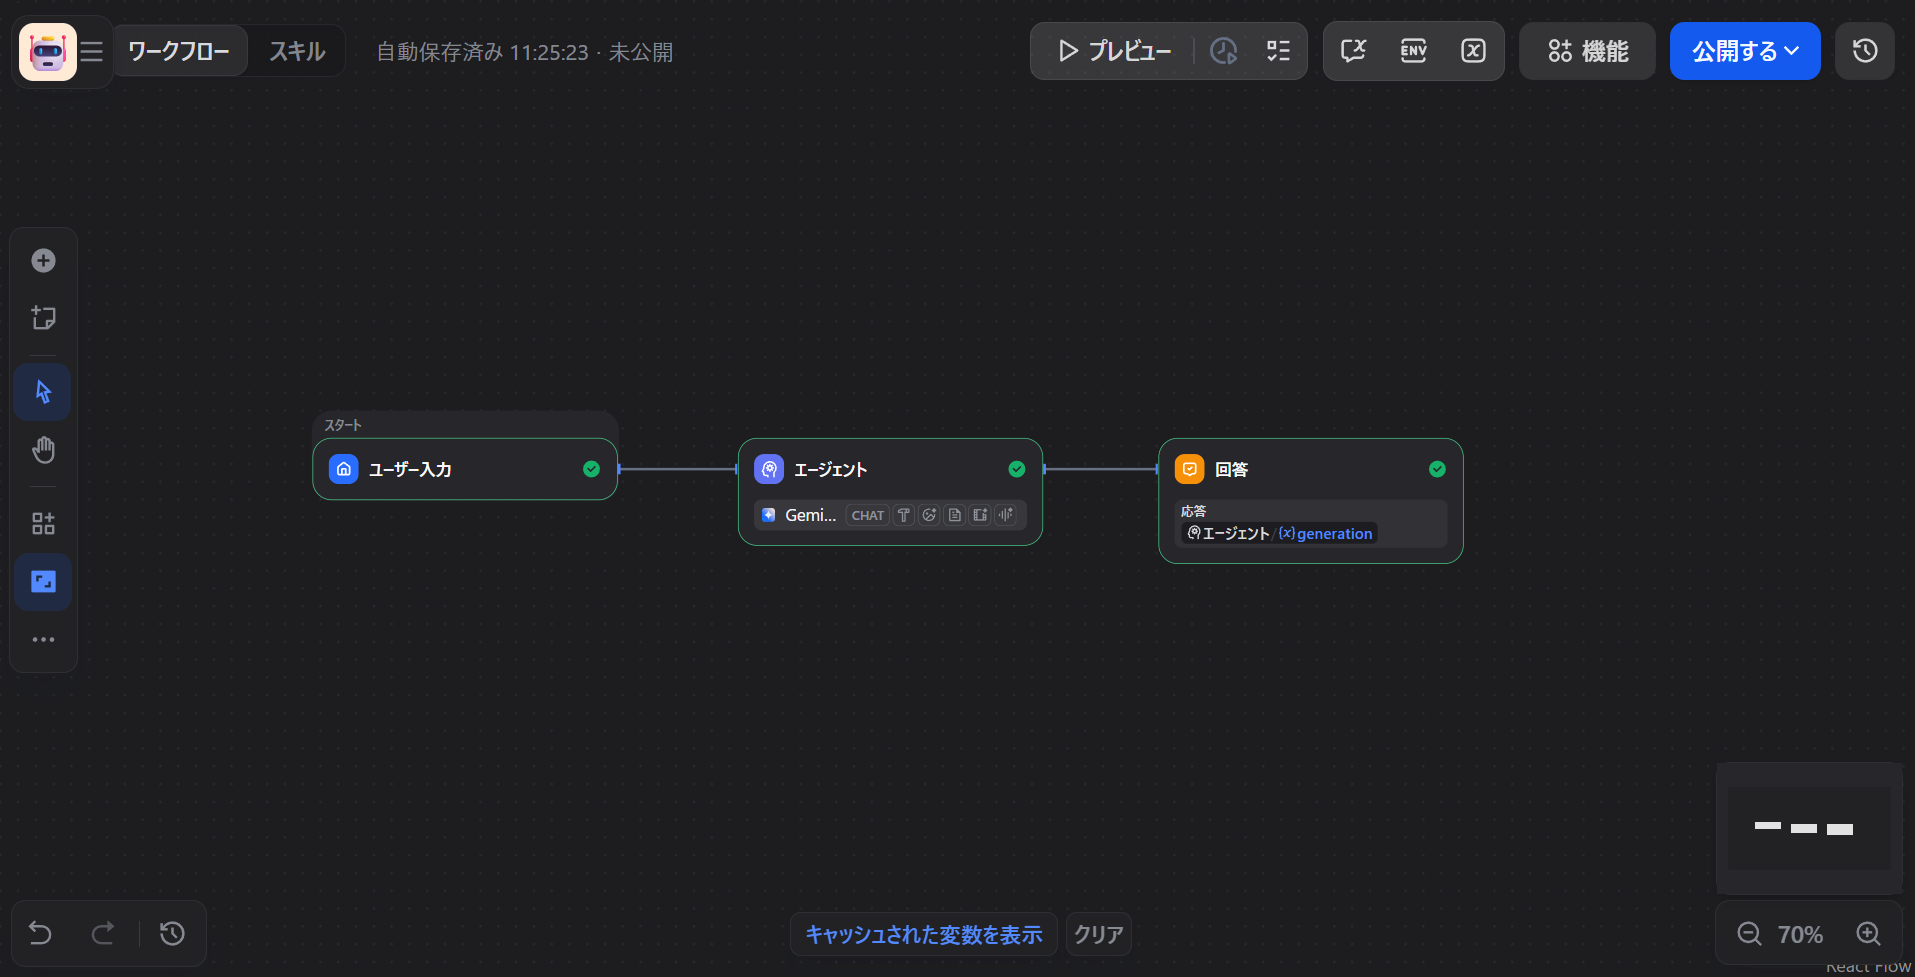Image resolution: width=1915 pixels, height=977 pixels.
Task: Open workflow version history clock icon
Action: point(1864,51)
